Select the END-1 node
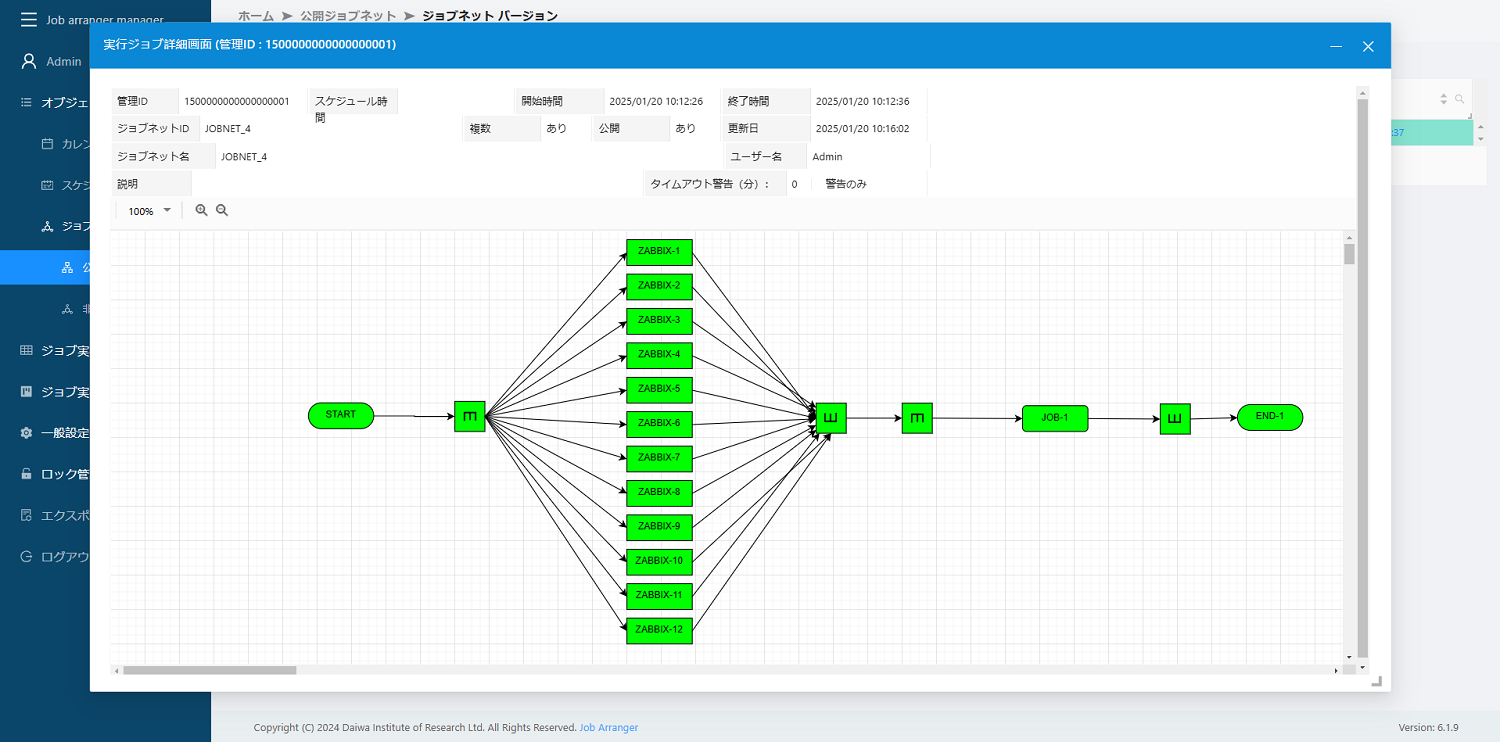Screen dimensions: 1500x742 (1270, 417)
